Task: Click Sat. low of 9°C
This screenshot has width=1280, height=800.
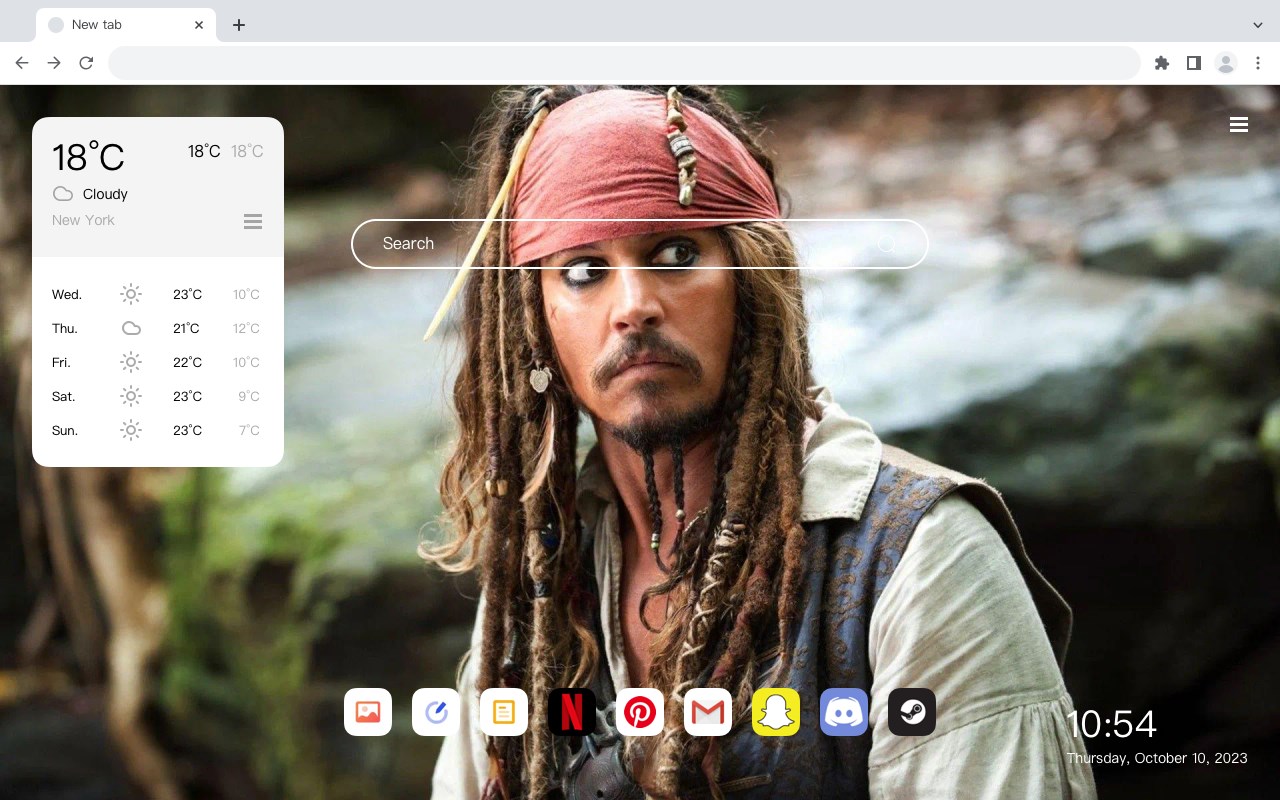Action: (x=249, y=396)
